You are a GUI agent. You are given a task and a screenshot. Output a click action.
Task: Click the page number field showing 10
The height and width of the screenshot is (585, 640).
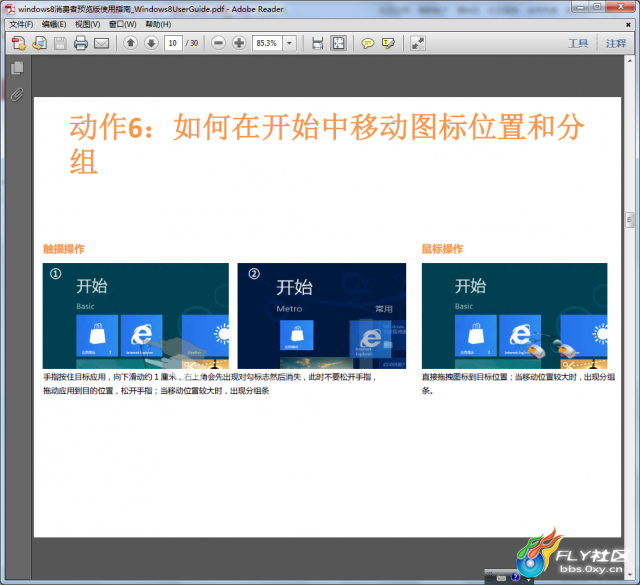tap(173, 43)
